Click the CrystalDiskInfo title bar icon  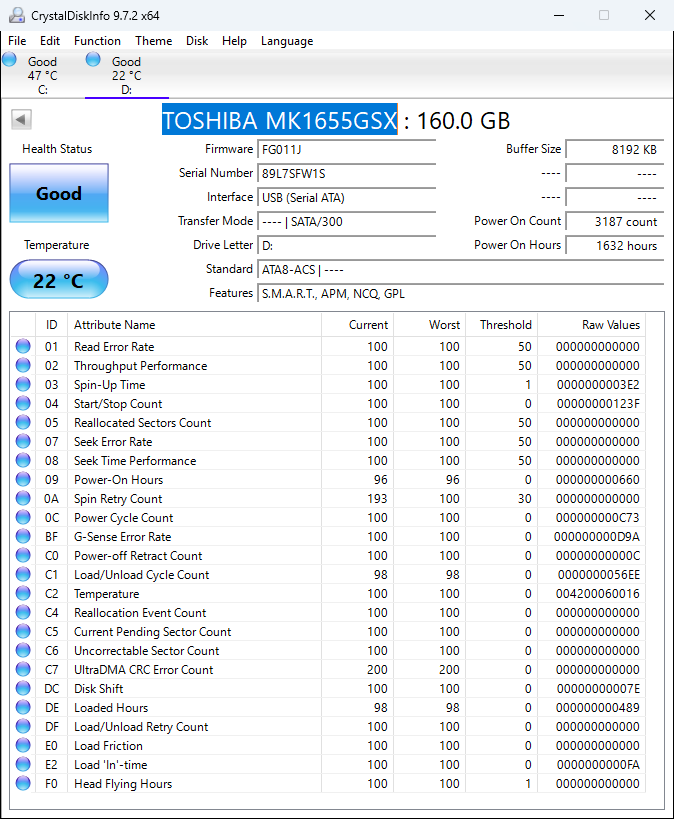(17, 15)
